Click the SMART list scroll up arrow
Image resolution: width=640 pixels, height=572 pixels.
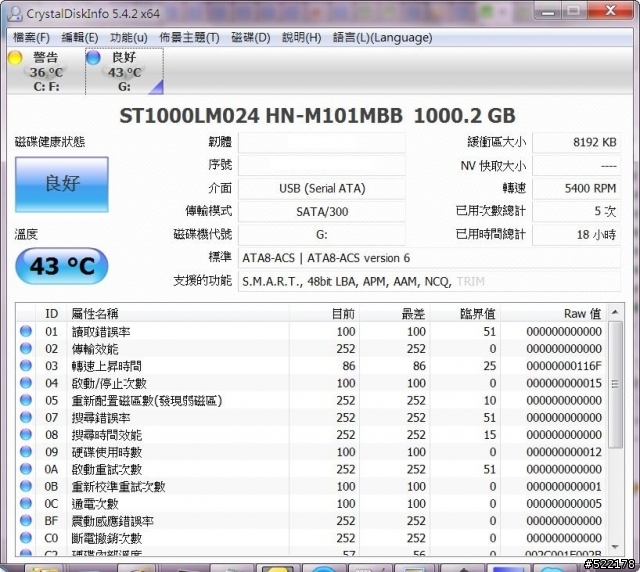point(615,313)
